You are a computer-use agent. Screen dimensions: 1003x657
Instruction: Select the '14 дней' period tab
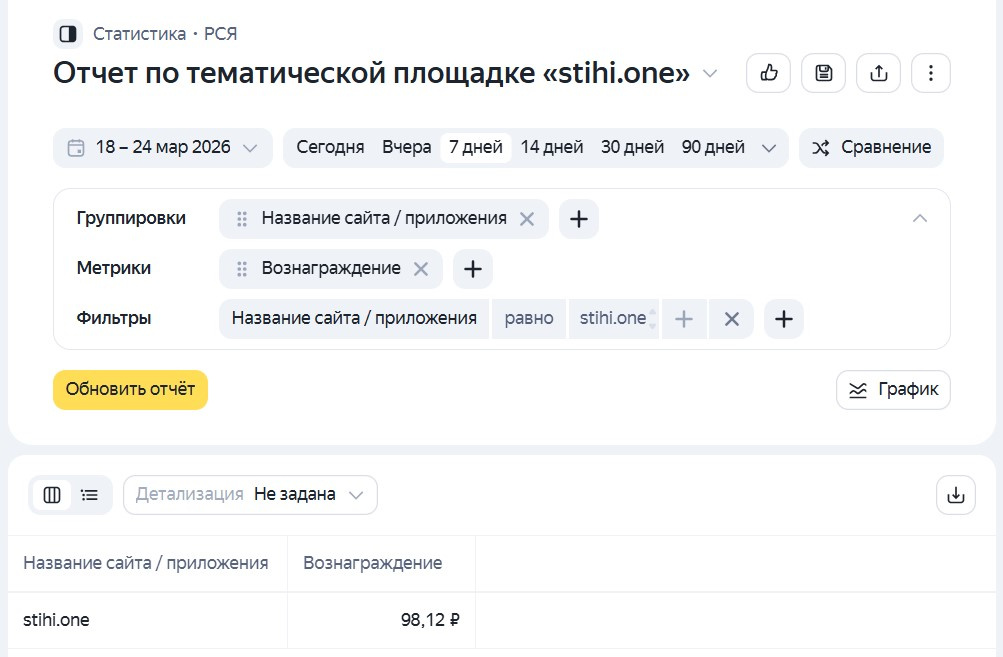pyautogui.click(x=551, y=148)
